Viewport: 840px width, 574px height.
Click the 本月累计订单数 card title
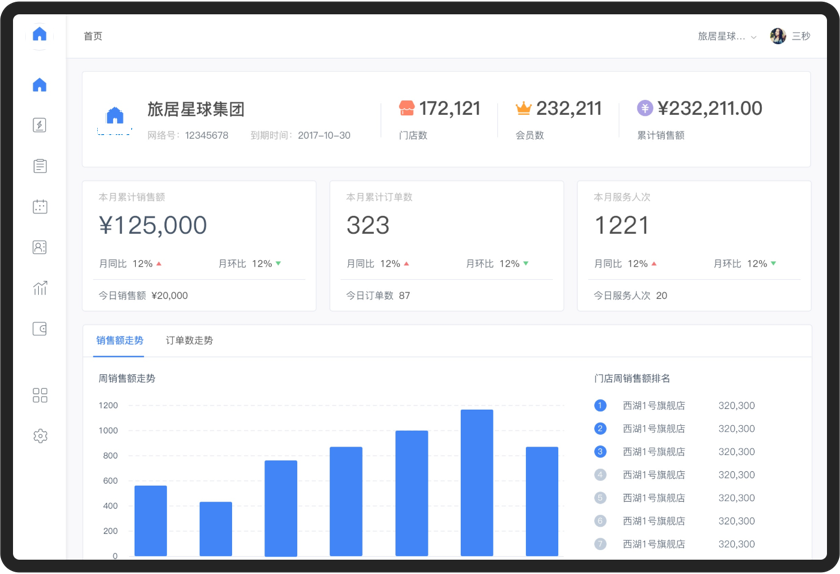(379, 197)
